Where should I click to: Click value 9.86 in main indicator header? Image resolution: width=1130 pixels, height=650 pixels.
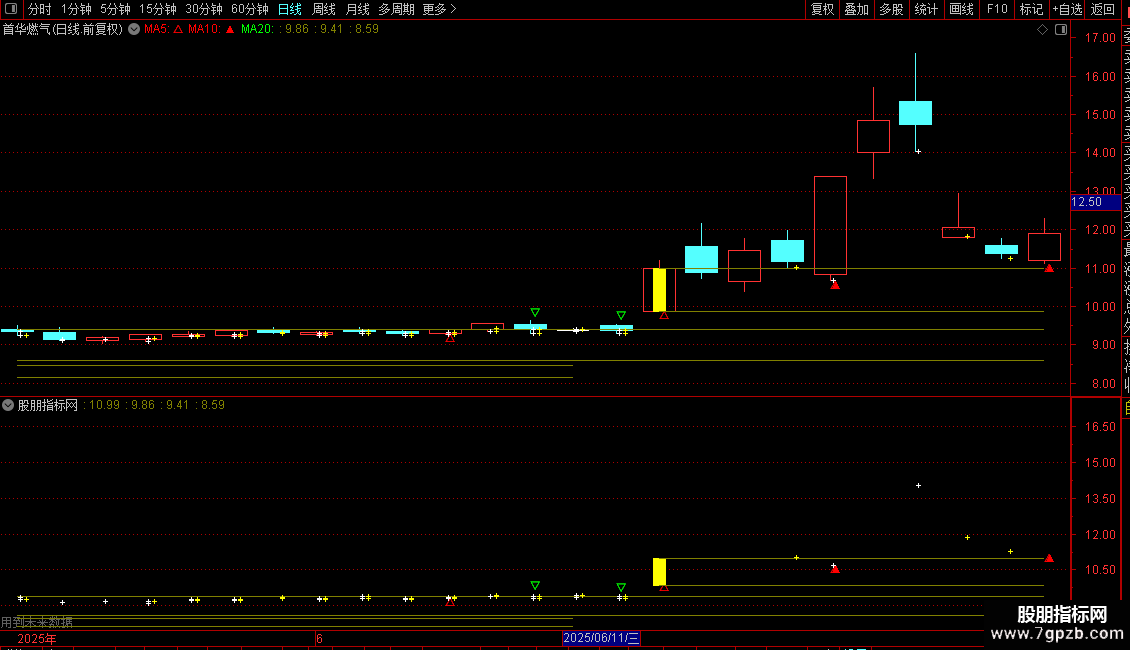point(297,29)
